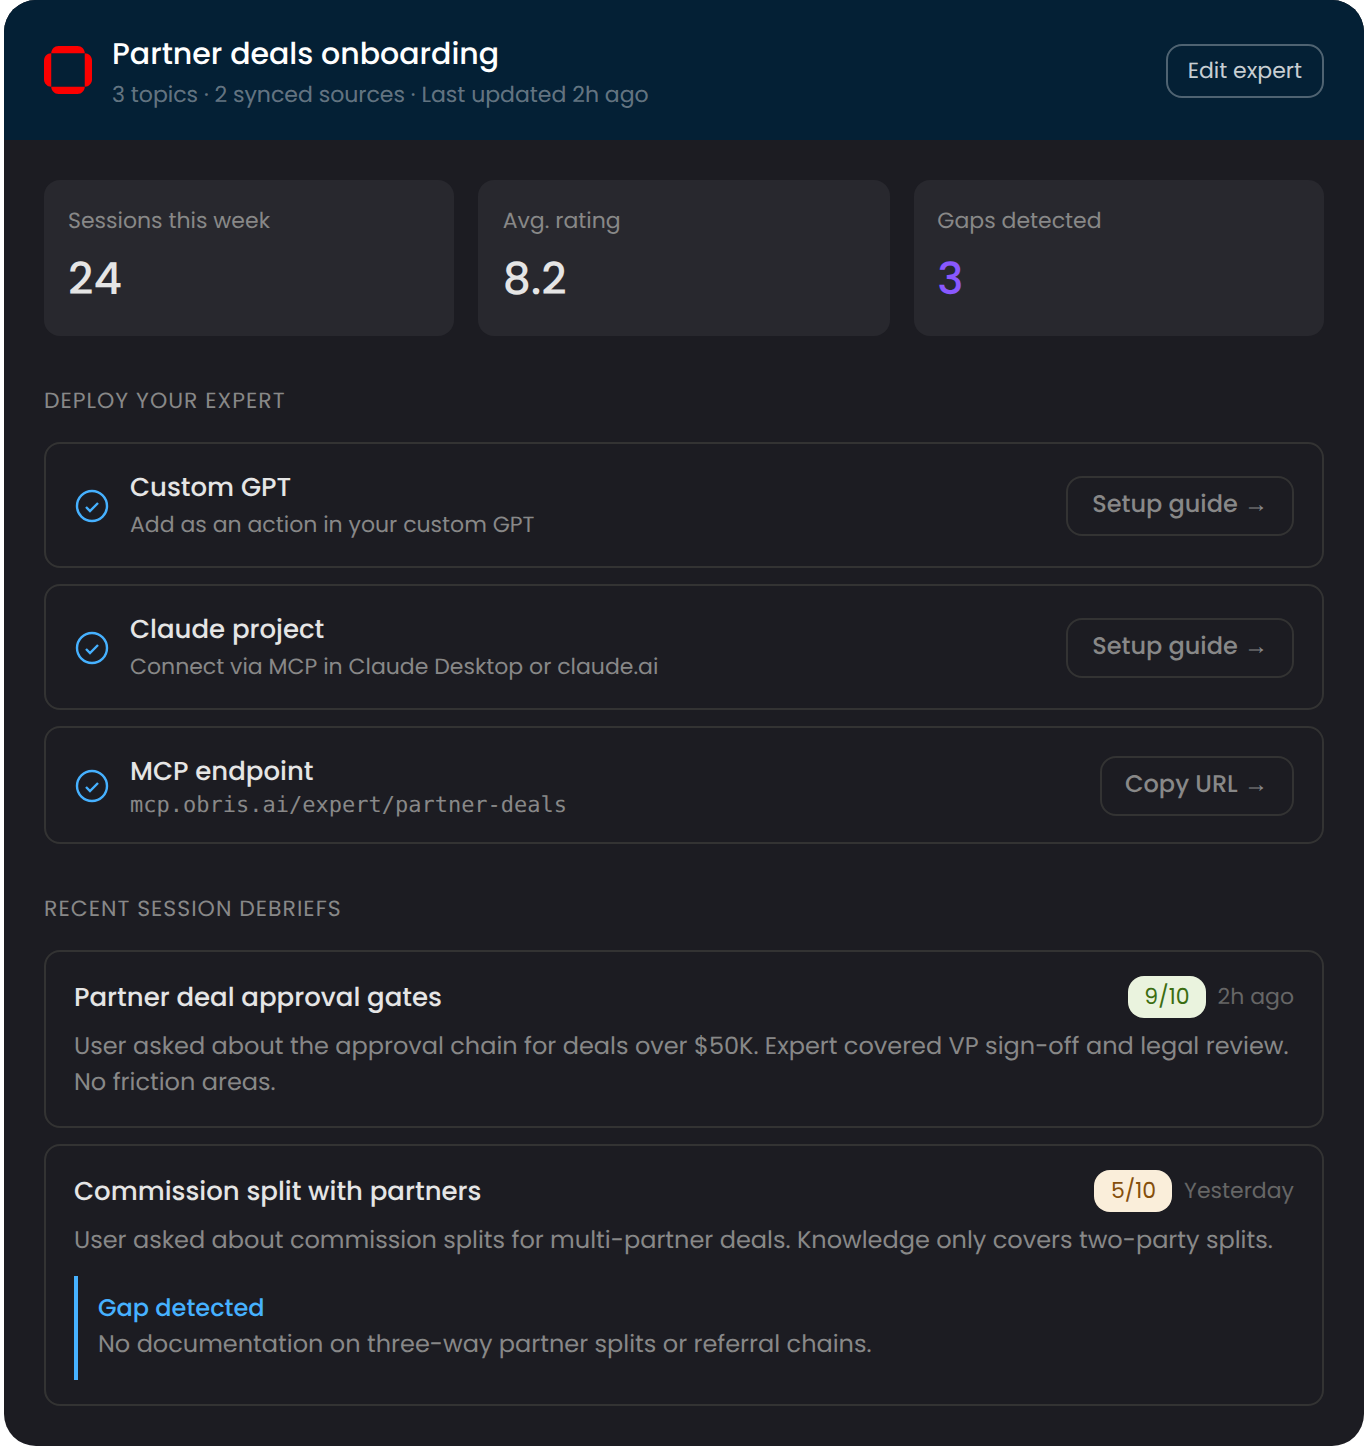Click the 5/10 score indicator
1368x1454 pixels.
[1131, 1191]
